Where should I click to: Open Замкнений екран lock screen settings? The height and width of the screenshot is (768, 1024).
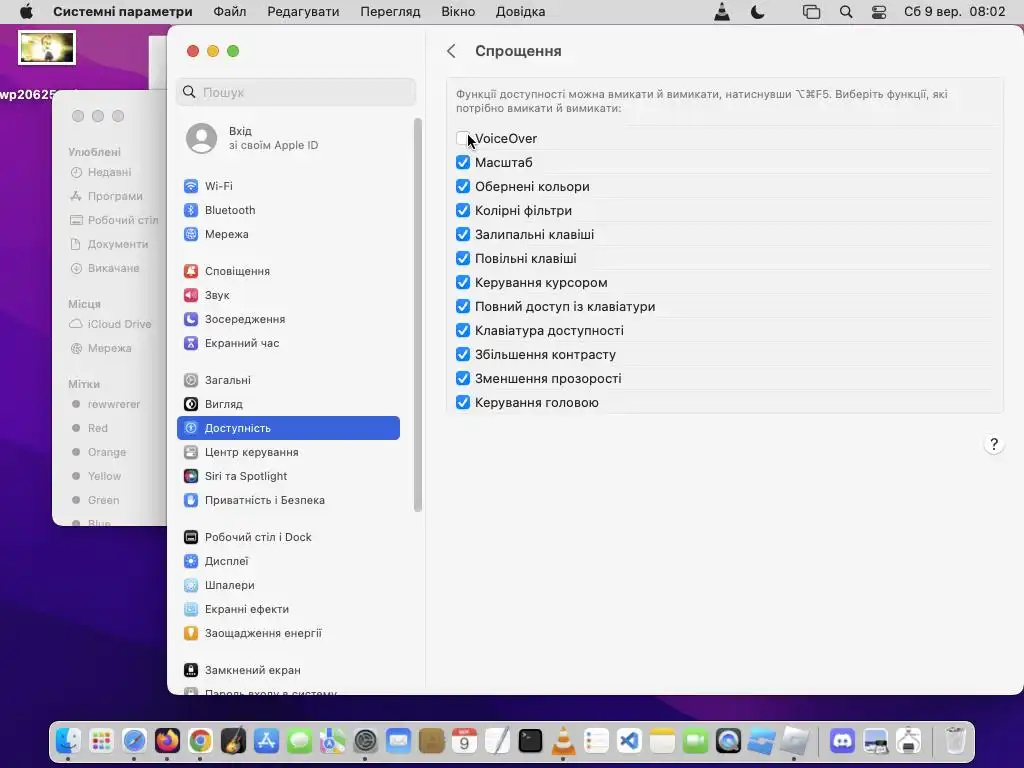pos(288,670)
